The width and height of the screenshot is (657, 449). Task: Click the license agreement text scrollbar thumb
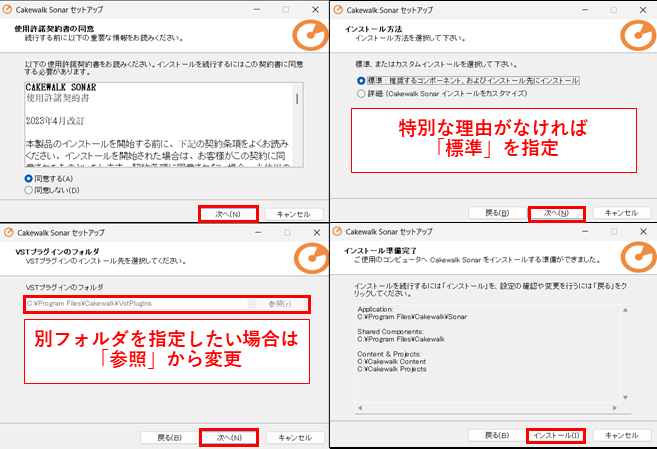297,98
